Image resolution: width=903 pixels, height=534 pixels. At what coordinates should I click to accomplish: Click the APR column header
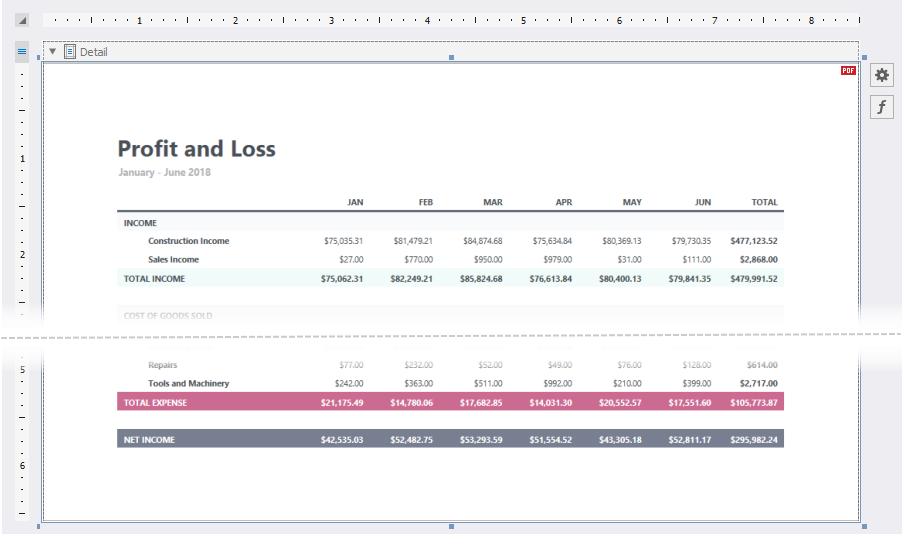[x=564, y=202]
